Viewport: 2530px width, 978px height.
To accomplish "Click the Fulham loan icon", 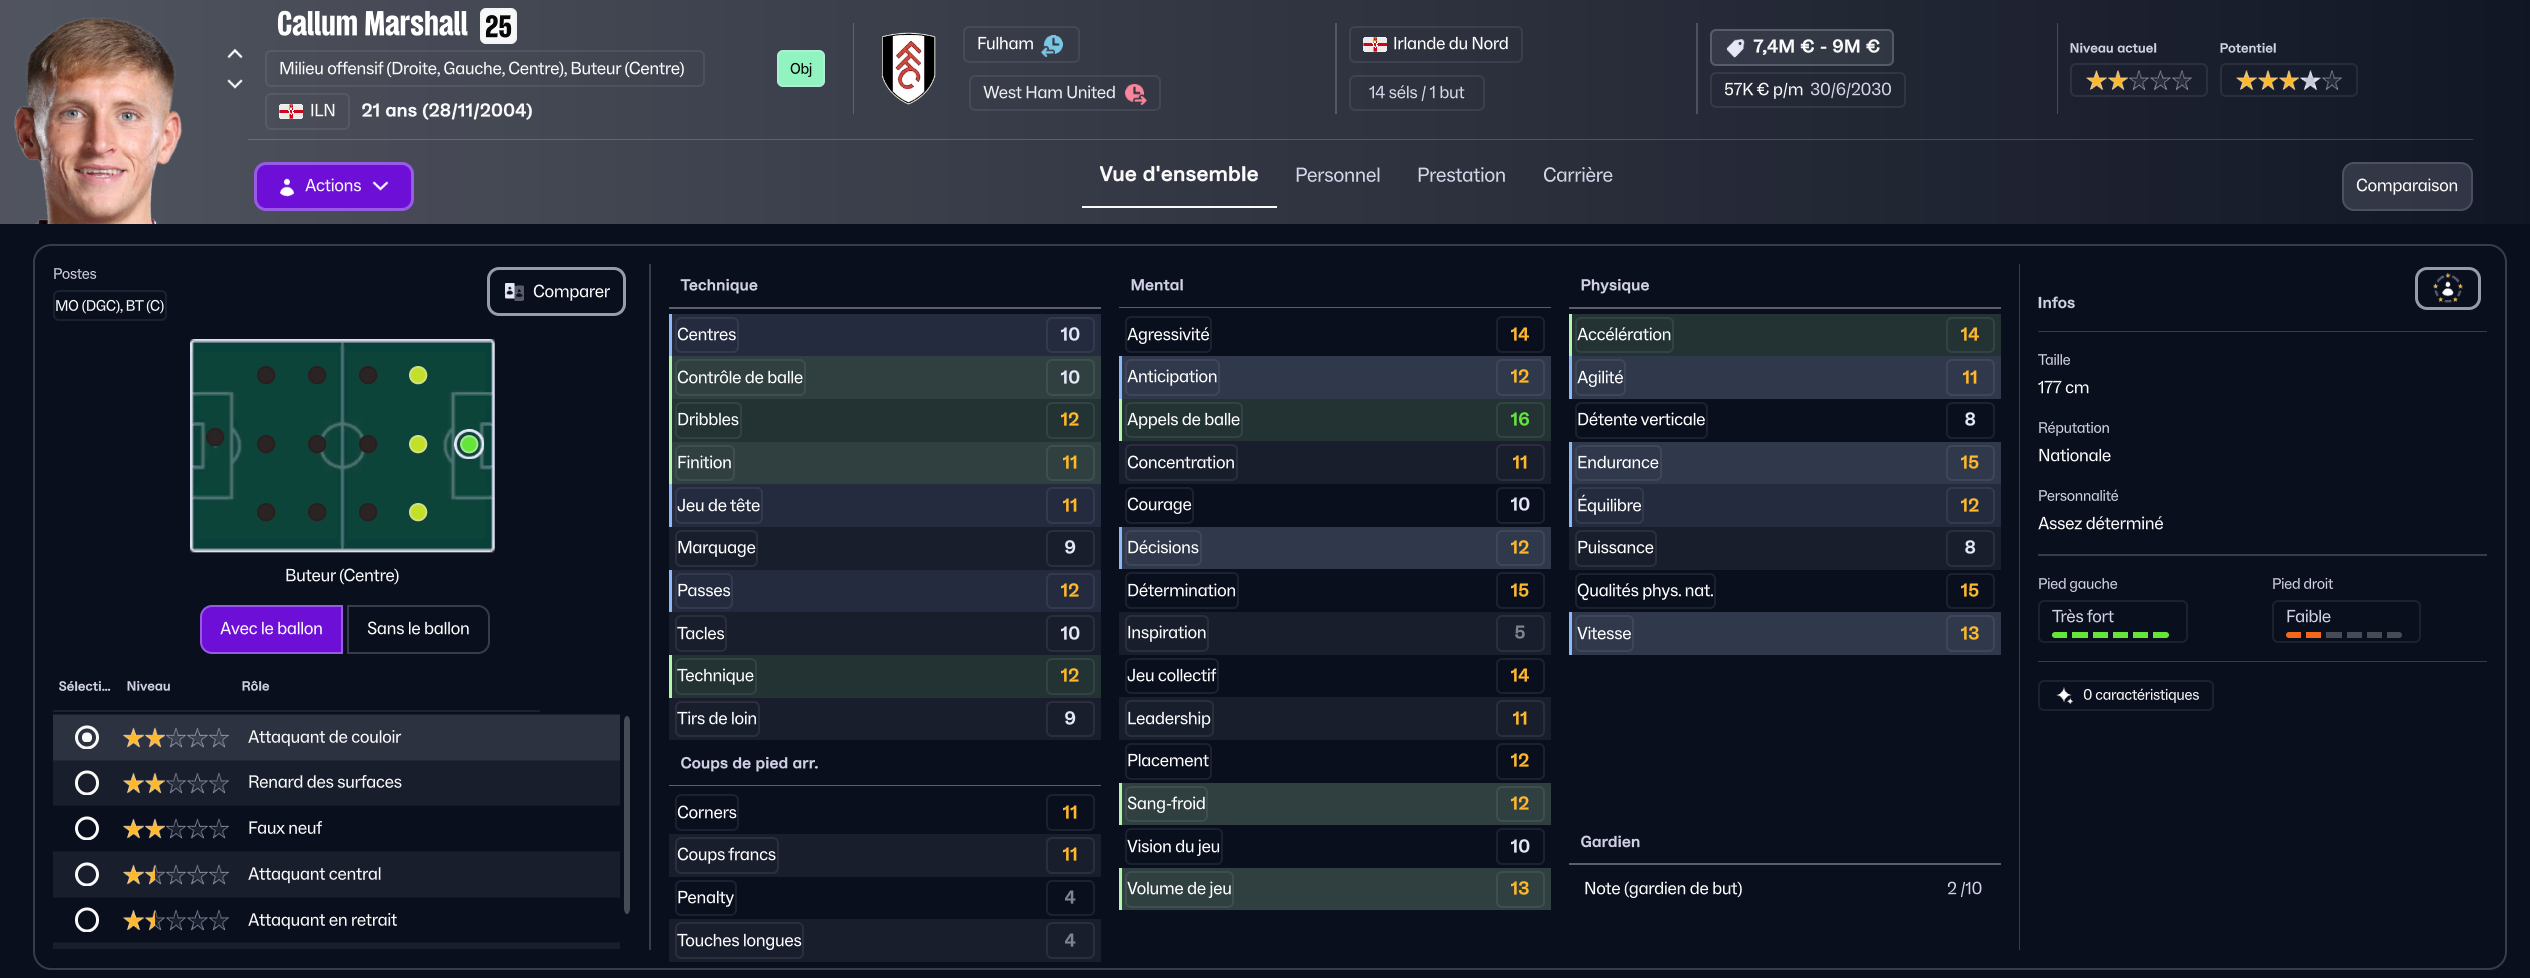I will click(1053, 45).
